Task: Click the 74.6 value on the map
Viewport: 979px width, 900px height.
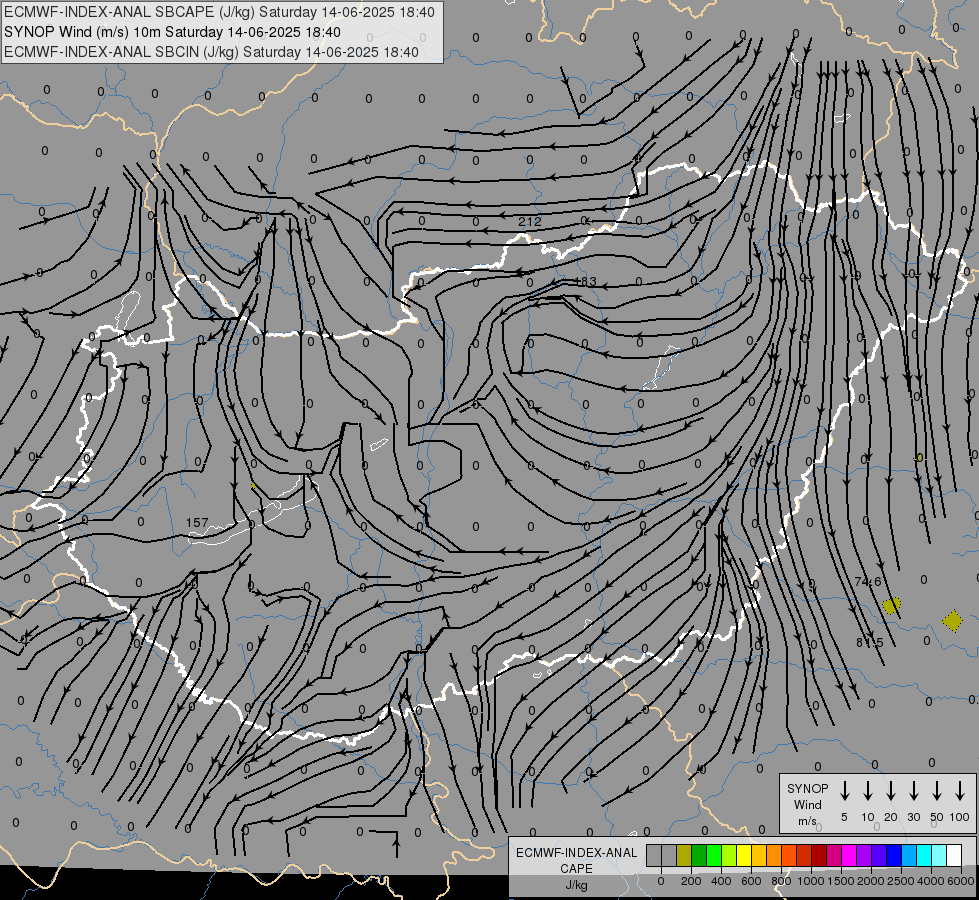Action: click(x=868, y=581)
